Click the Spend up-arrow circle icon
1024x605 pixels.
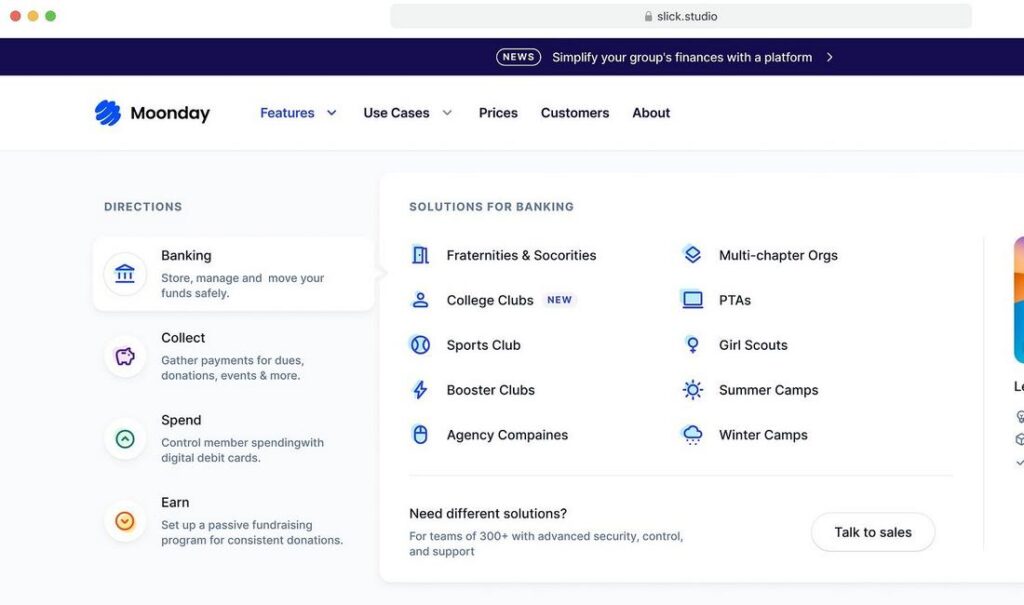[x=125, y=438]
